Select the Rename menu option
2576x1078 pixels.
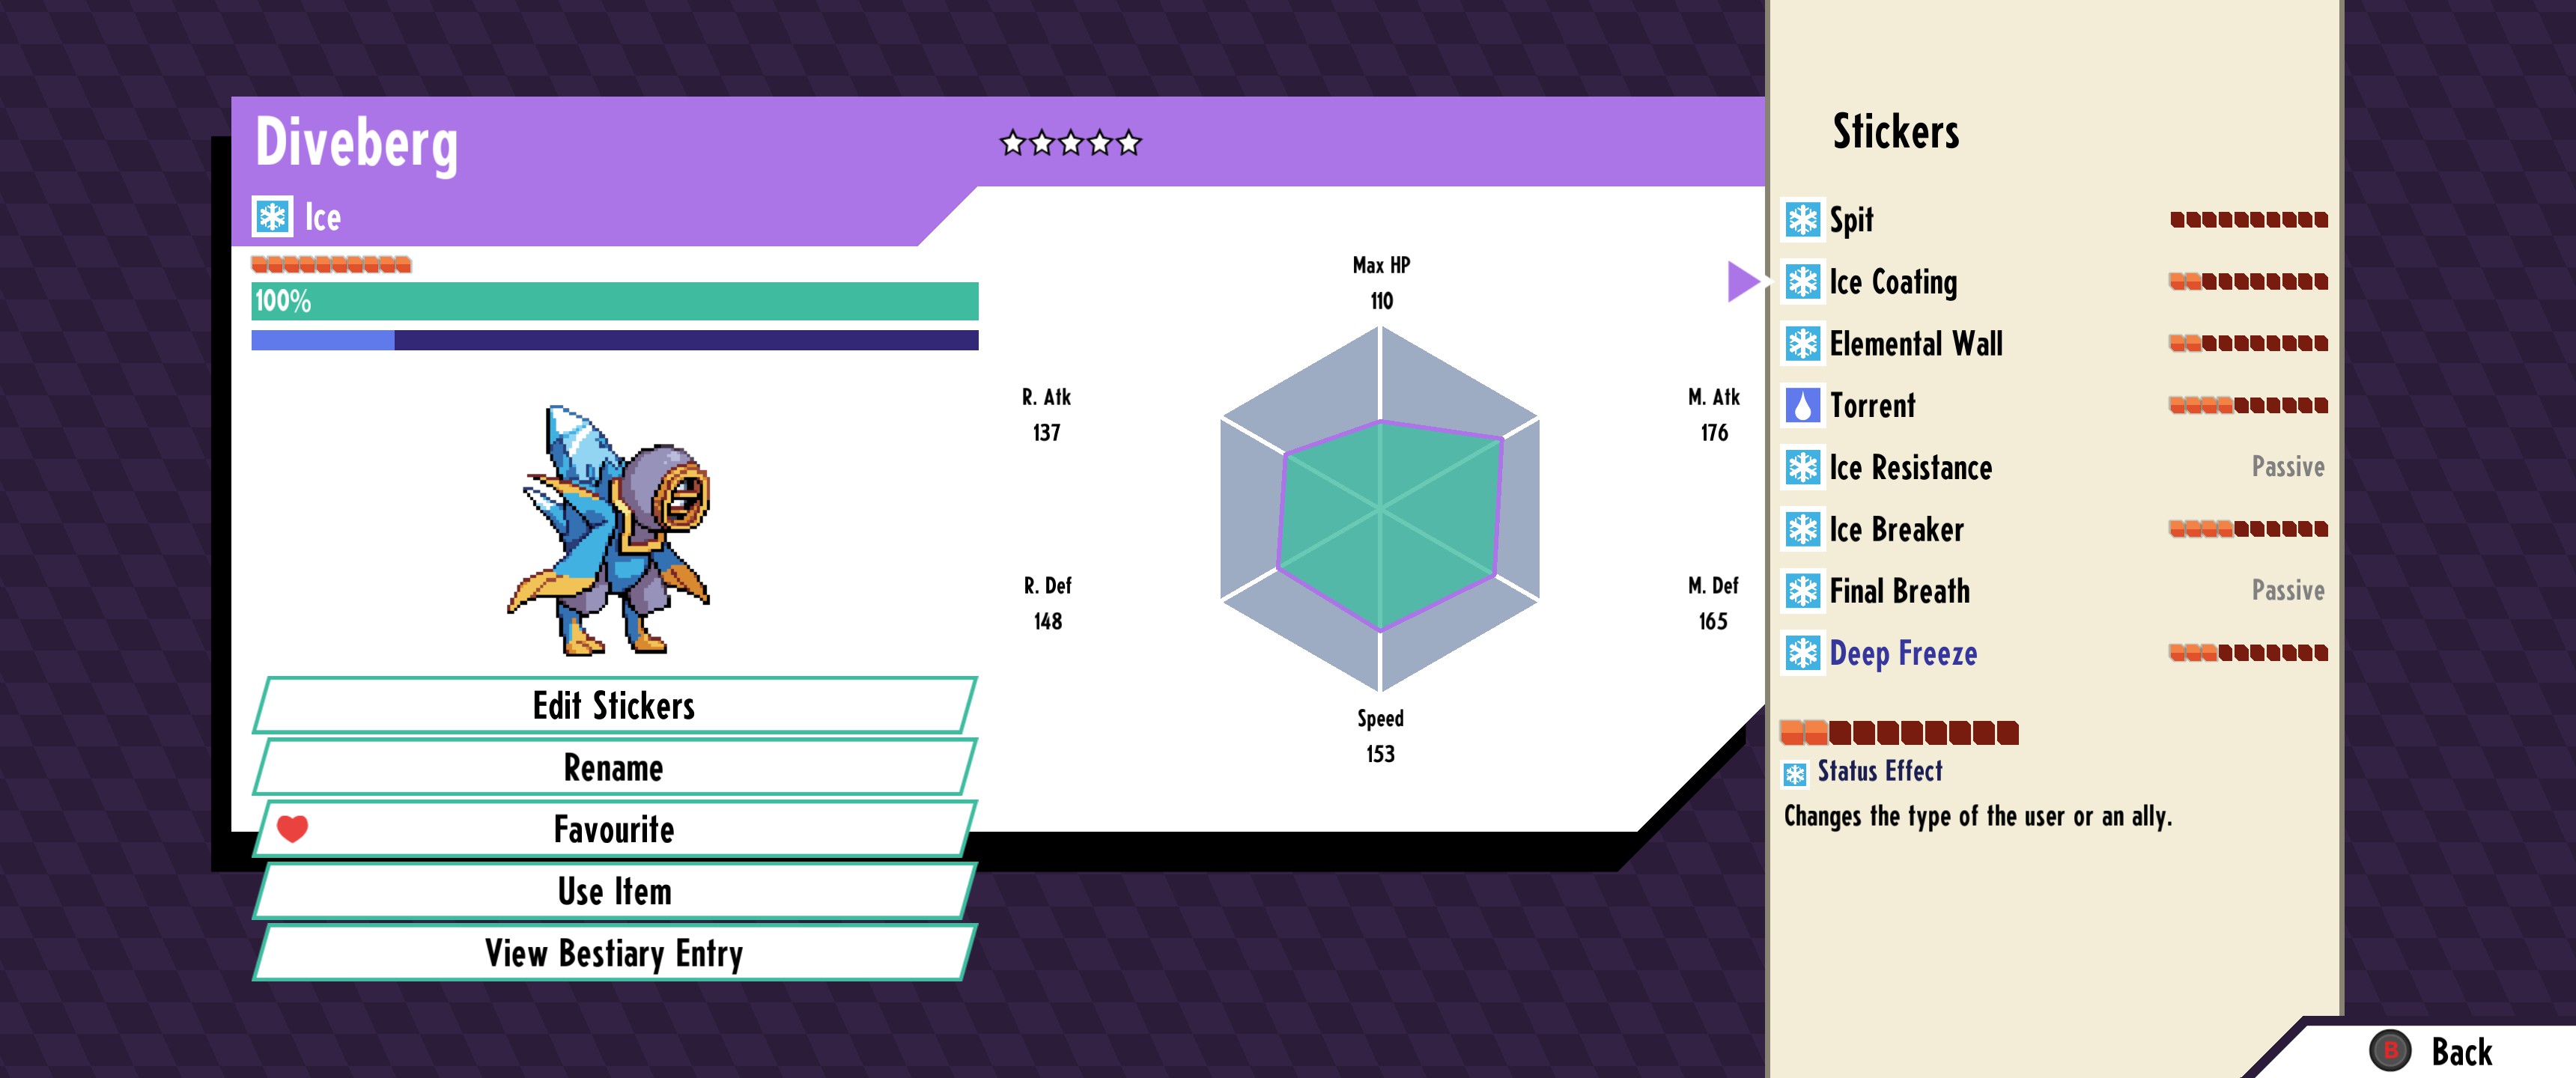613,768
